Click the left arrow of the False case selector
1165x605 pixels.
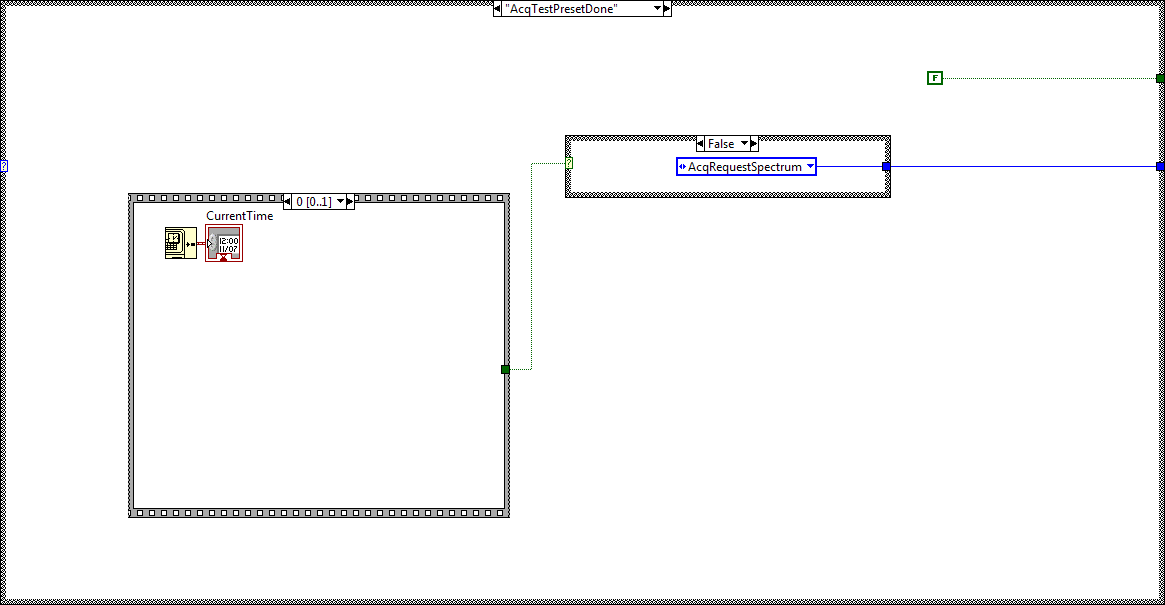(x=701, y=143)
